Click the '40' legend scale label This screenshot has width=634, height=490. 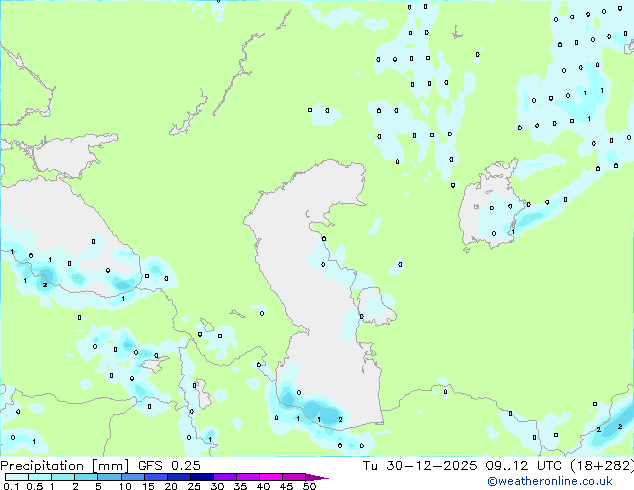[263, 486]
